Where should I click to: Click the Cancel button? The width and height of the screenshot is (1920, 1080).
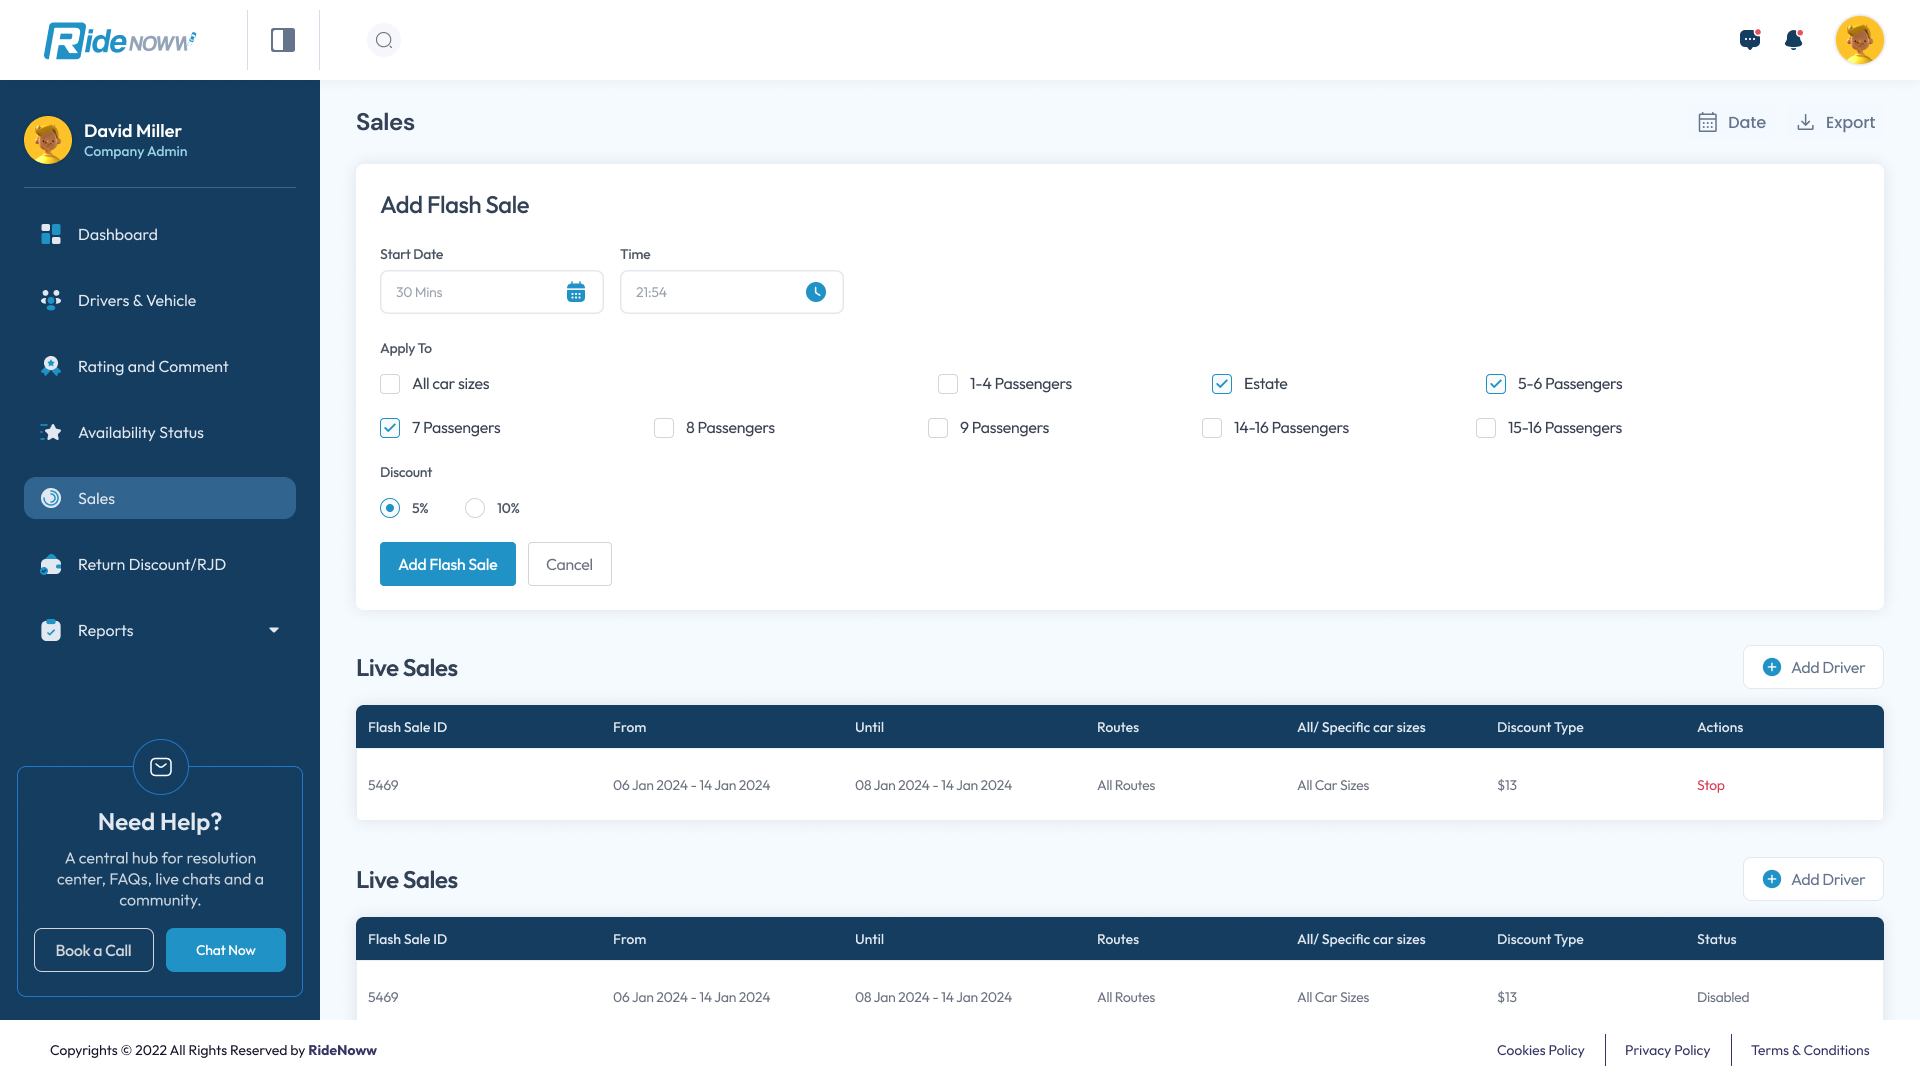(x=570, y=564)
